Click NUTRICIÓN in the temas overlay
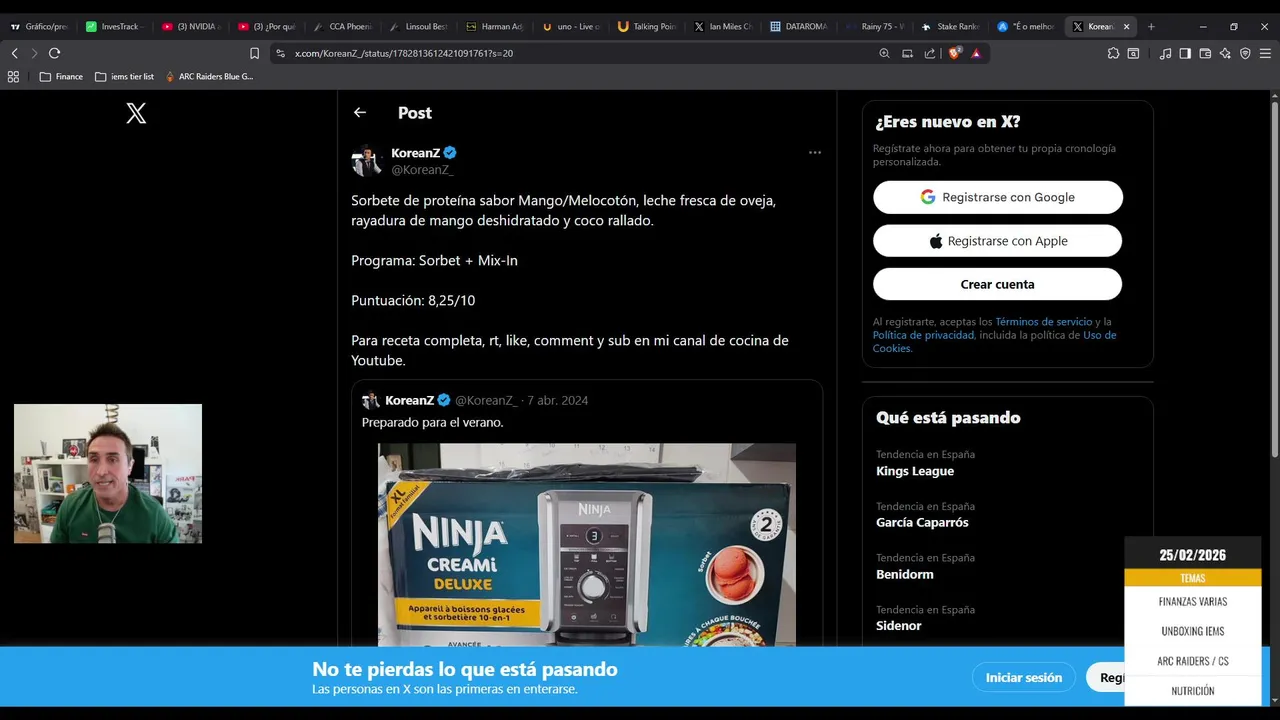 point(1193,691)
